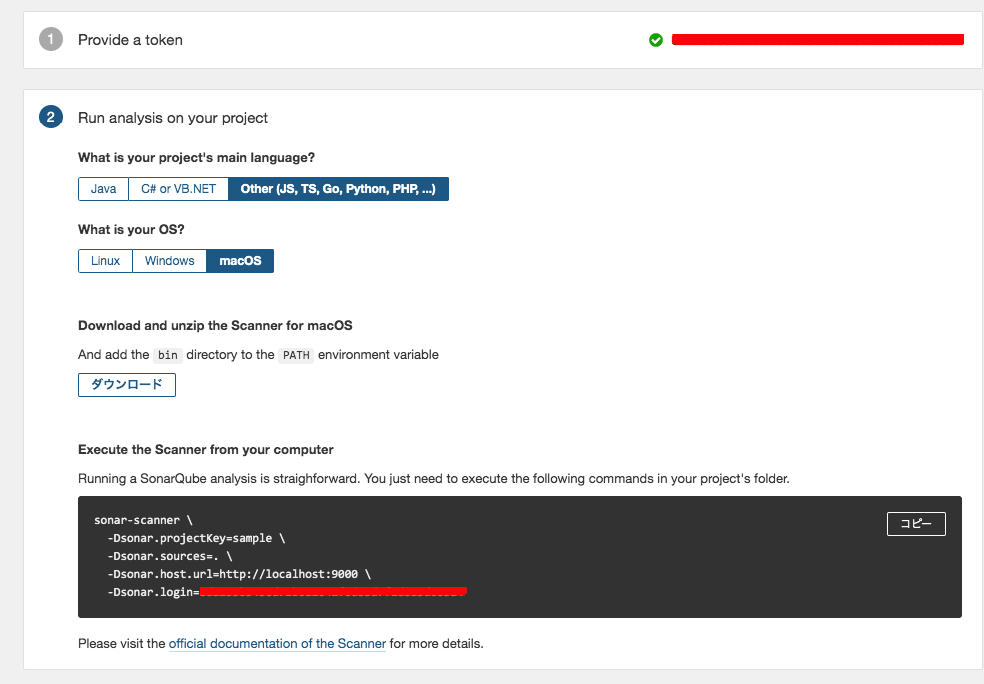Click the -Dsonar.projectKey=sample command line
The height and width of the screenshot is (684, 984).
pos(196,538)
